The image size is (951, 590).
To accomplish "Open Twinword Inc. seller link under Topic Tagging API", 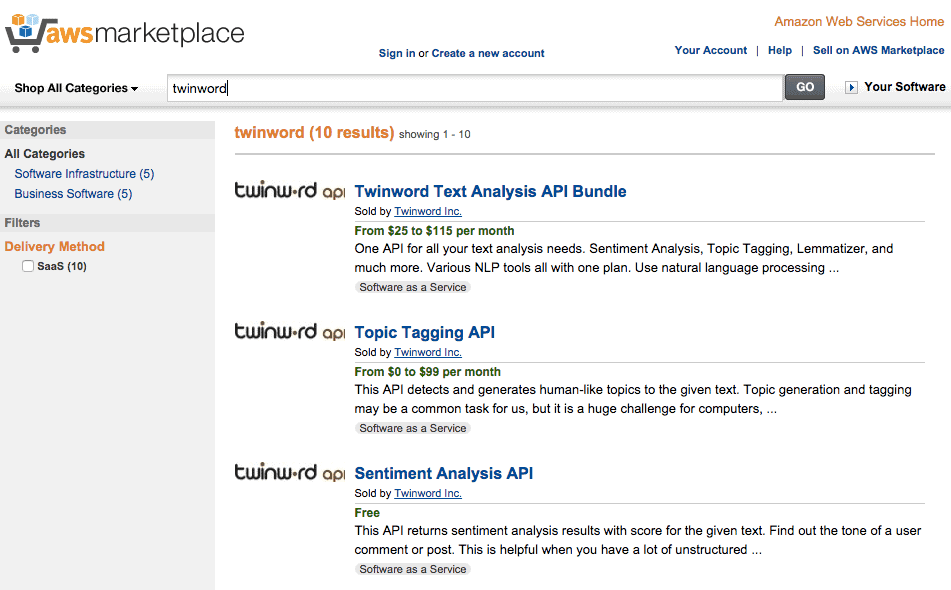I will 428,352.
